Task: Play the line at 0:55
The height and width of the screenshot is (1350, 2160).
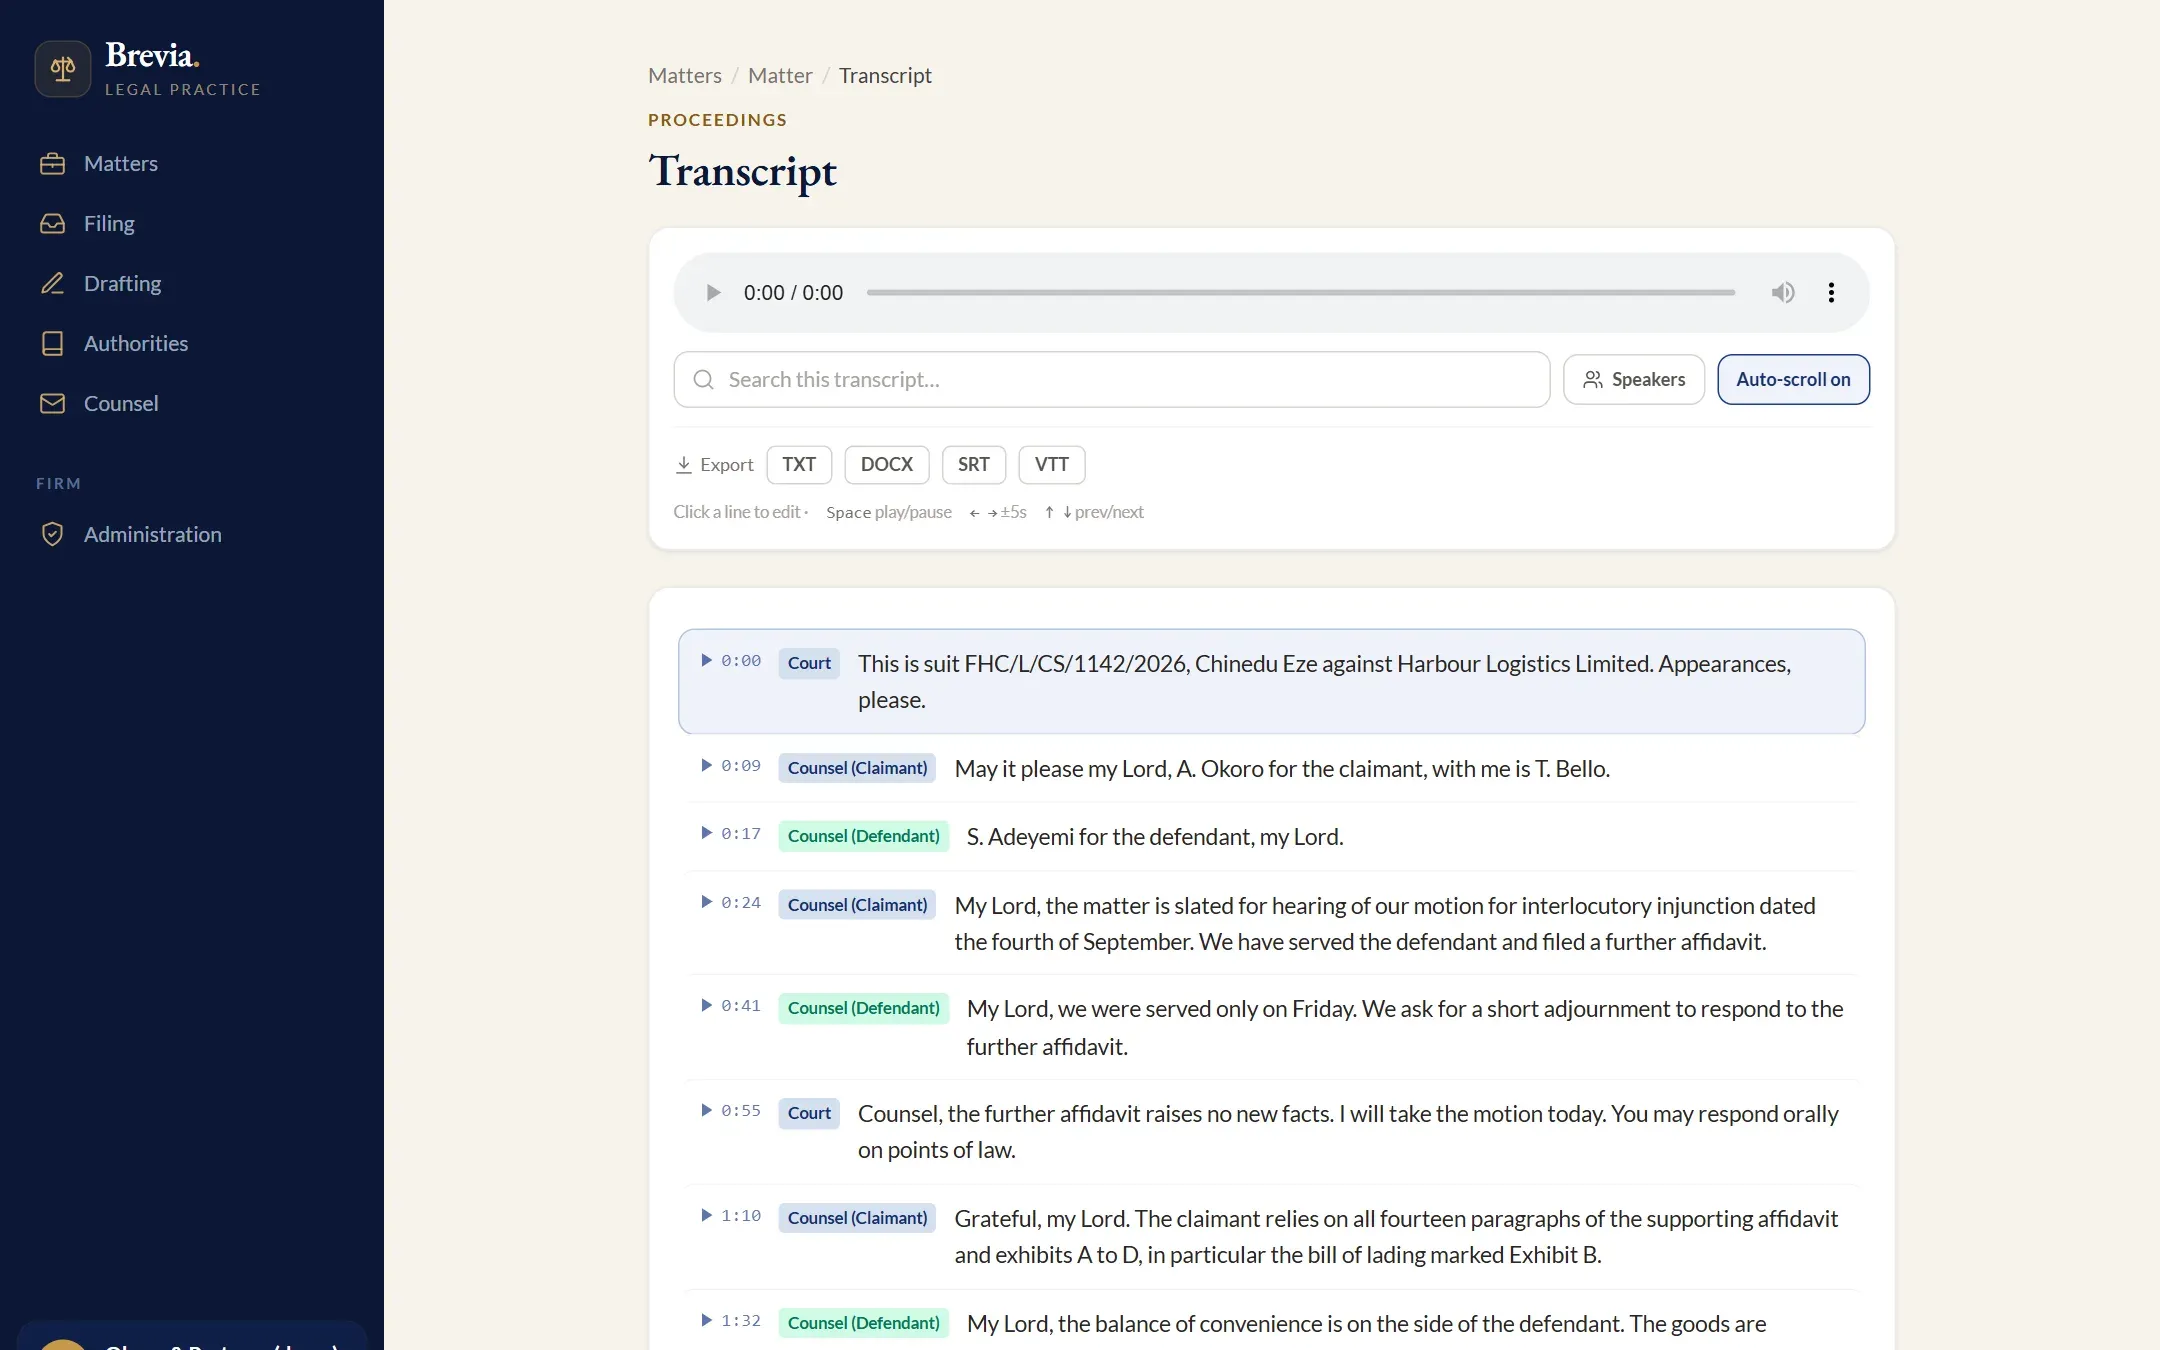Action: pyautogui.click(x=706, y=1111)
